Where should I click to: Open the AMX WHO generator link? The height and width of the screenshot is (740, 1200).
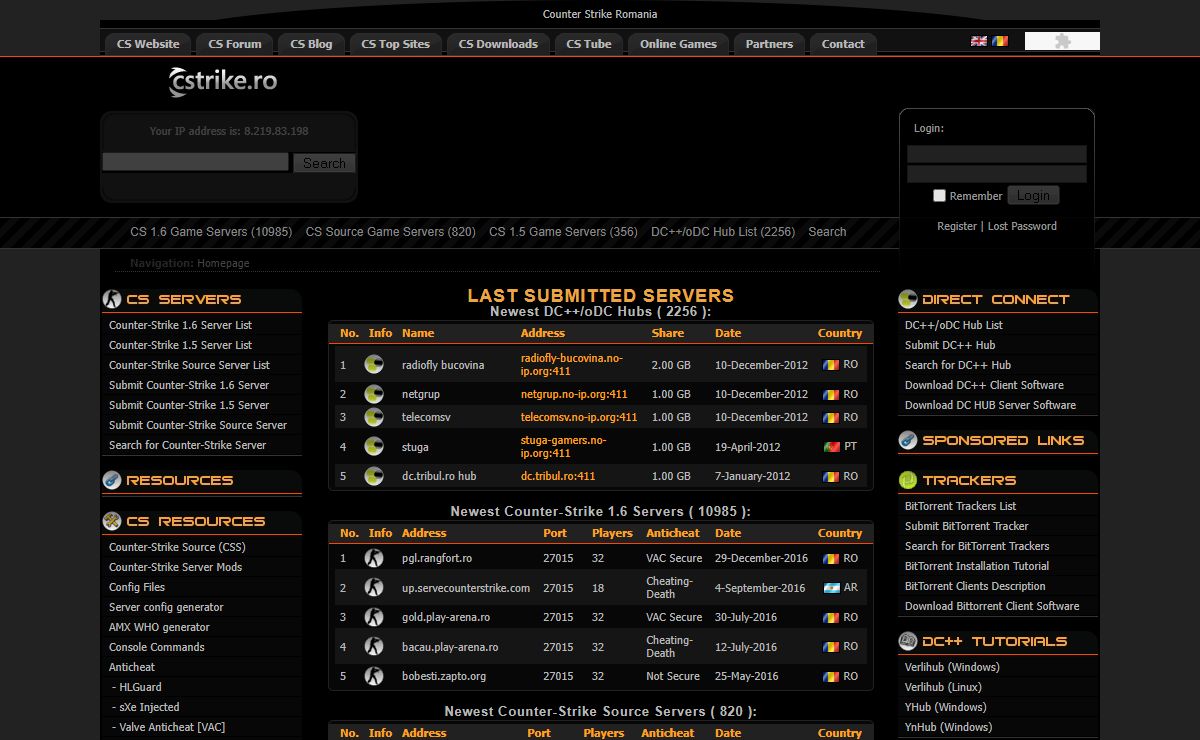[x=159, y=627]
